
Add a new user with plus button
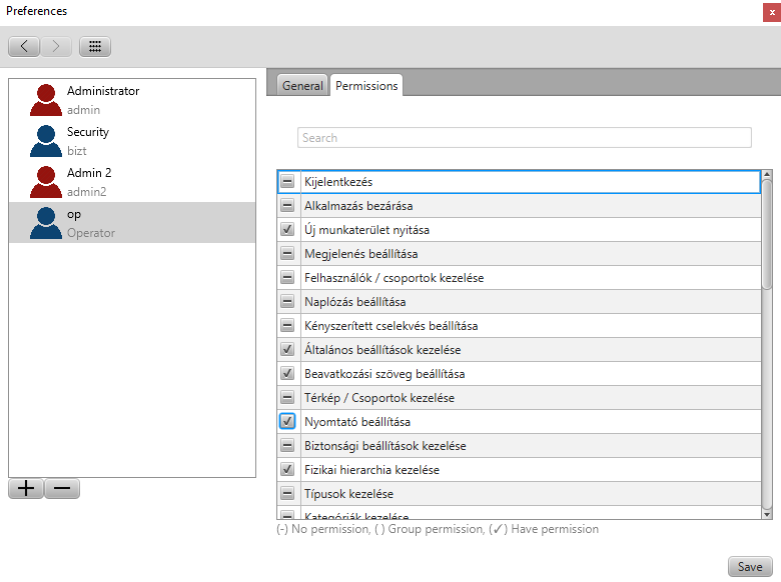[26, 489]
